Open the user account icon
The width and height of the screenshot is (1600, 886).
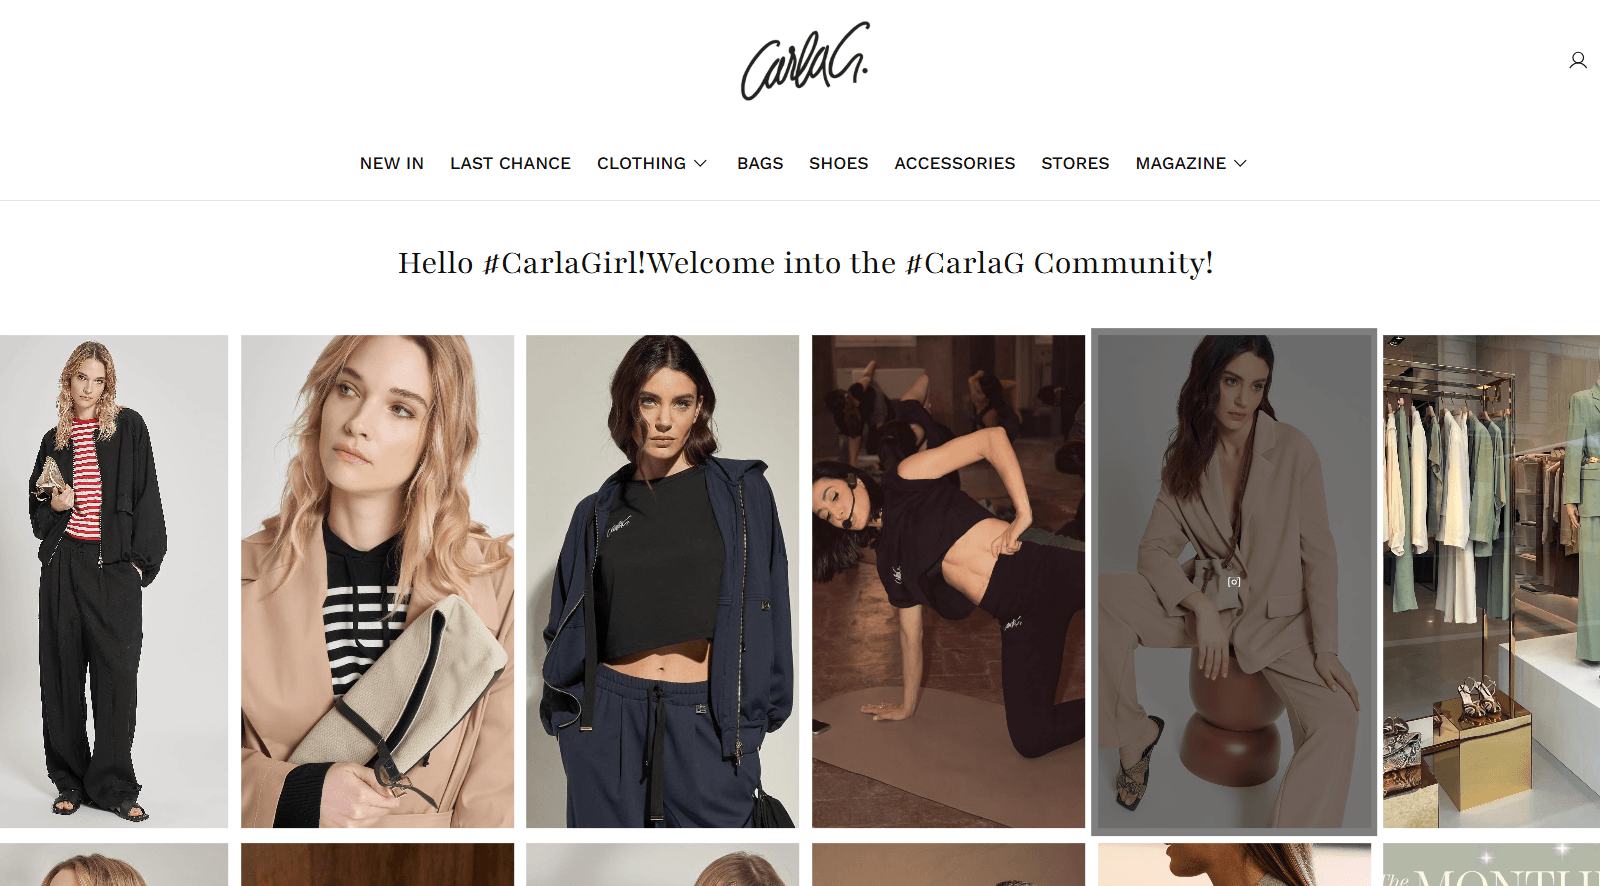pos(1578,60)
